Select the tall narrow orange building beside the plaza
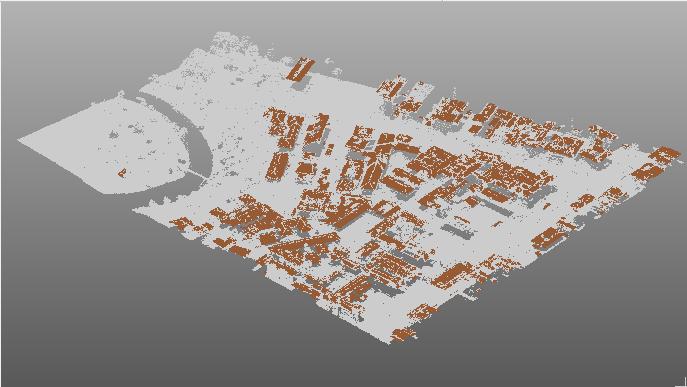This screenshot has height=387, width=687. (x=276, y=167)
